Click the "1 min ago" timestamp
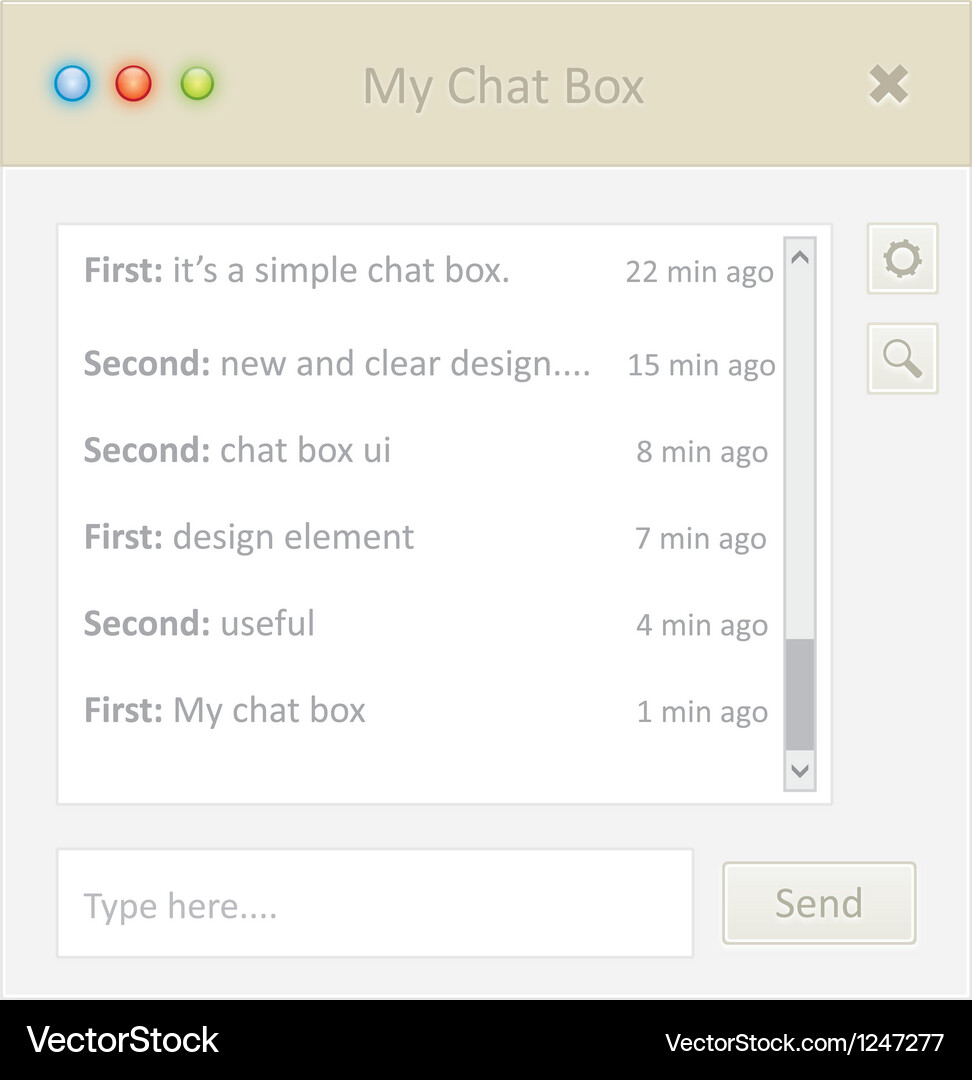 pyautogui.click(x=702, y=712)
